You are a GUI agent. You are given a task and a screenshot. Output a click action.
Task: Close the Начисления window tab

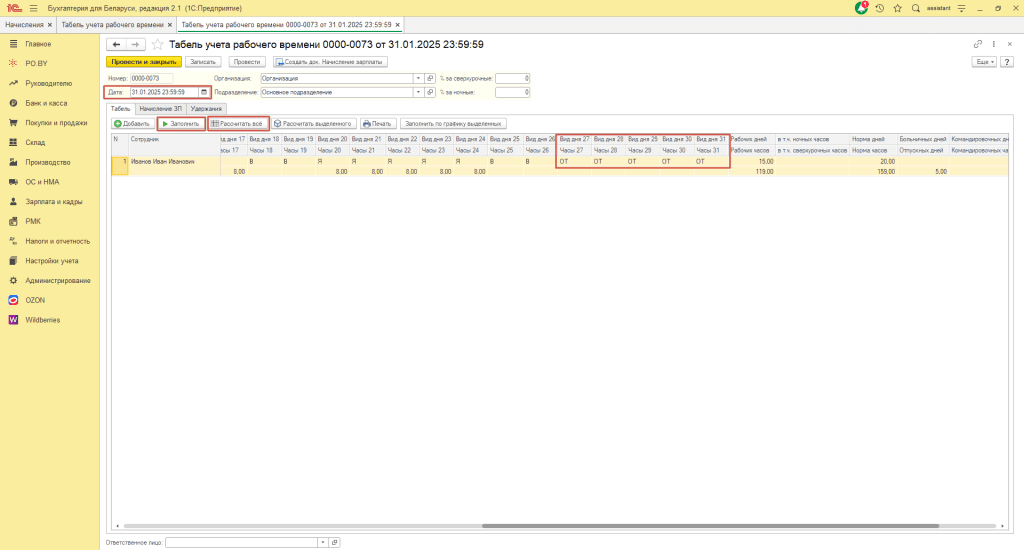click(50, 25)
